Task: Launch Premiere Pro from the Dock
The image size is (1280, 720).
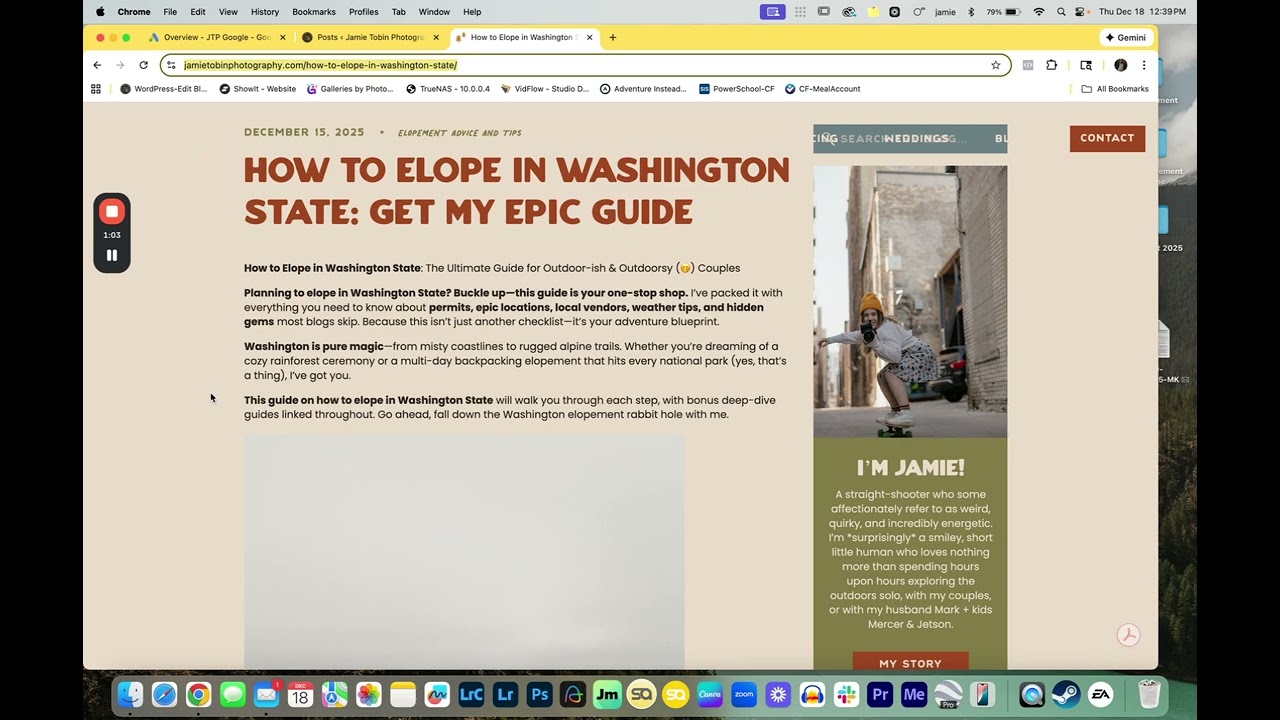Action: tap(880, 694)
